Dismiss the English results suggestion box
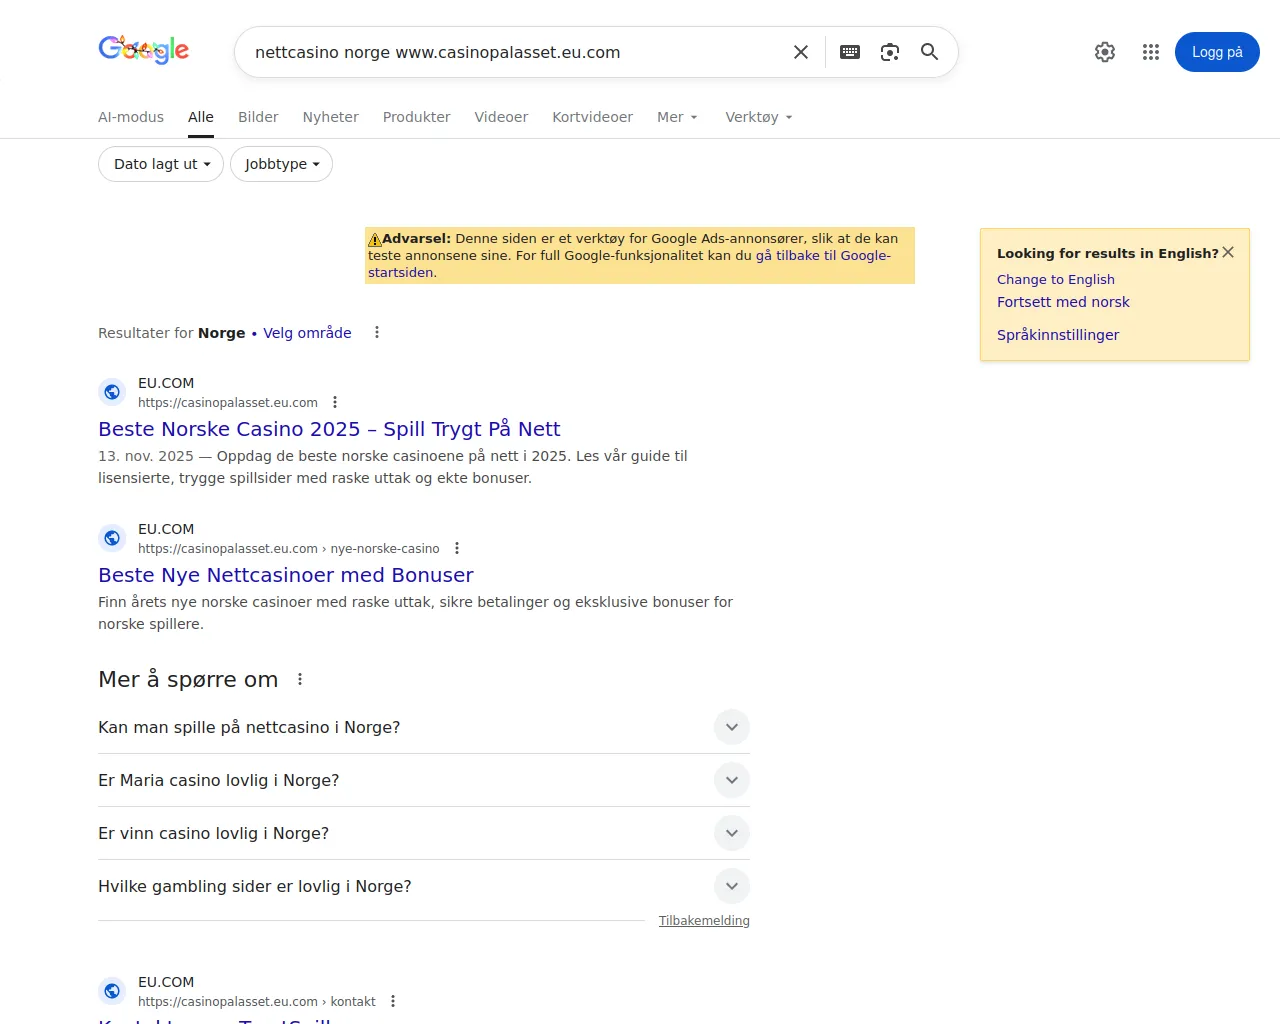 pyautogui.click(x=1228, y=252)
